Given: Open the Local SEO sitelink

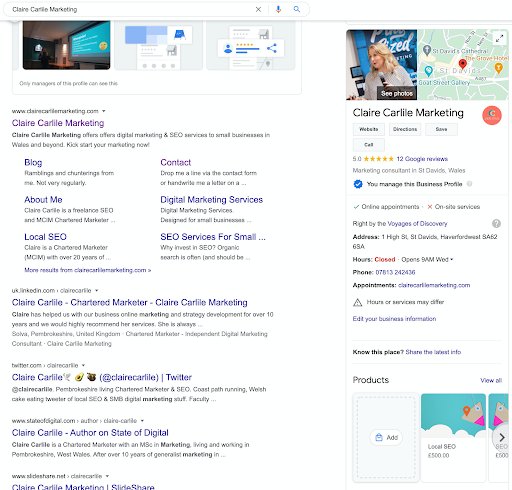Looking at the screenshot, I should click(x=45, y=237).
